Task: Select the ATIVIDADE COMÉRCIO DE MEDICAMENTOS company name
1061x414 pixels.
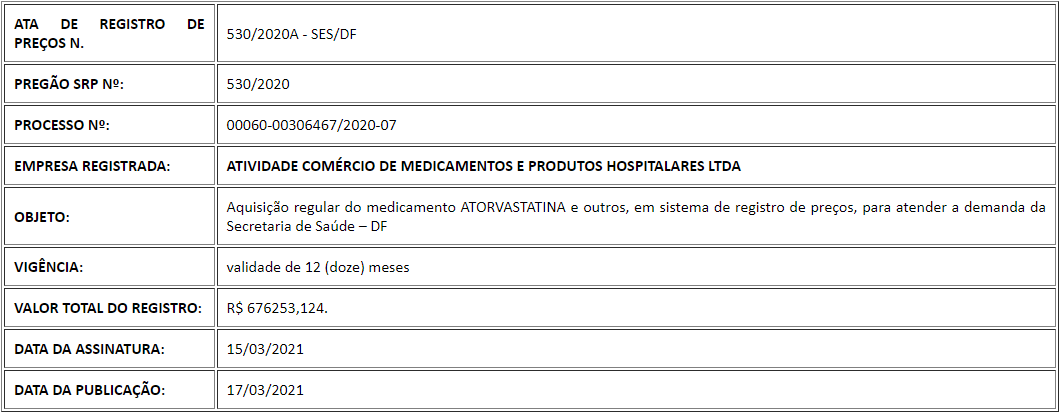Action: pyautogui.click(x=484, y=166)
